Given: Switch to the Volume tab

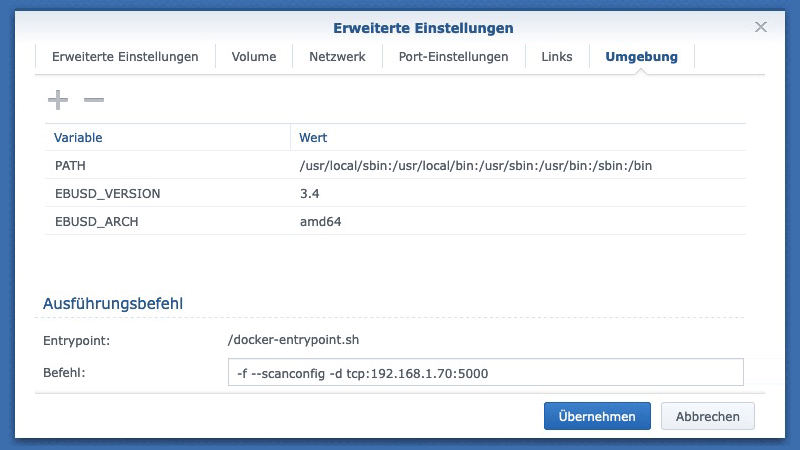Looking at the screenshot, I should pos(253,57).
